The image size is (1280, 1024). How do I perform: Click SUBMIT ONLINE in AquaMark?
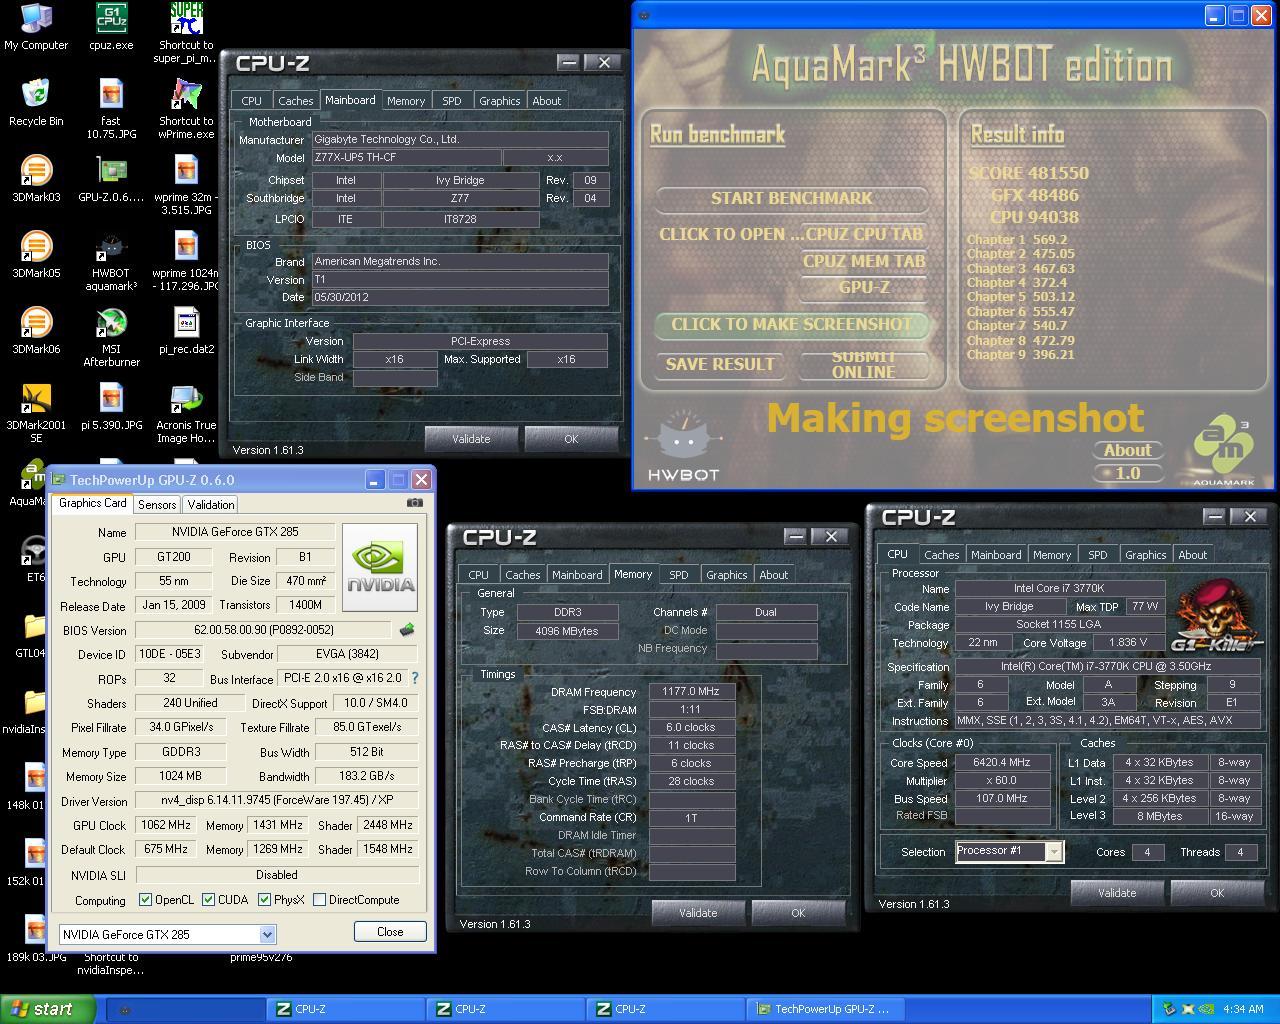click(x=864, y=364)
